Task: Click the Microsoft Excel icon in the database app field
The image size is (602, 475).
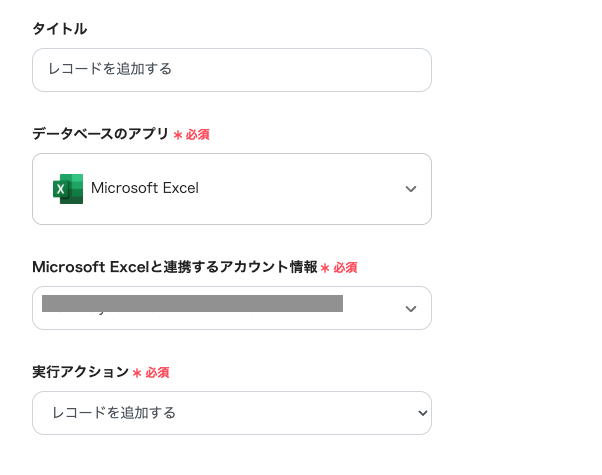Action: click(68, 188)
